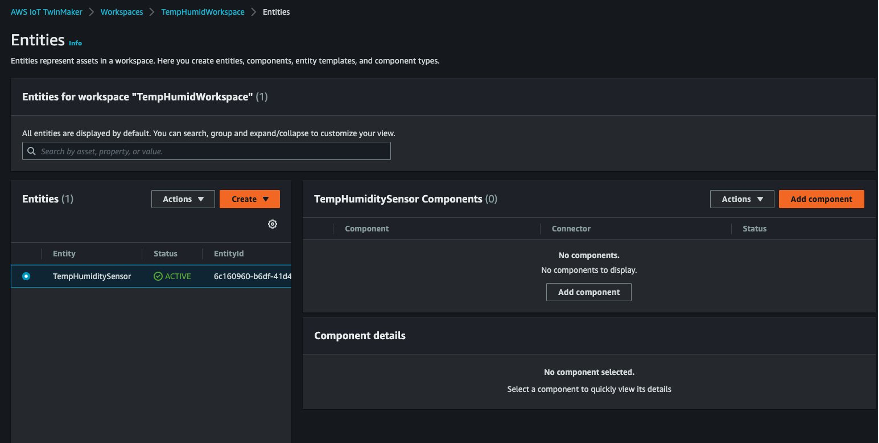
Task: Go to AWS IoT TwinMaker breadcrumb
Action: [47, 12]
